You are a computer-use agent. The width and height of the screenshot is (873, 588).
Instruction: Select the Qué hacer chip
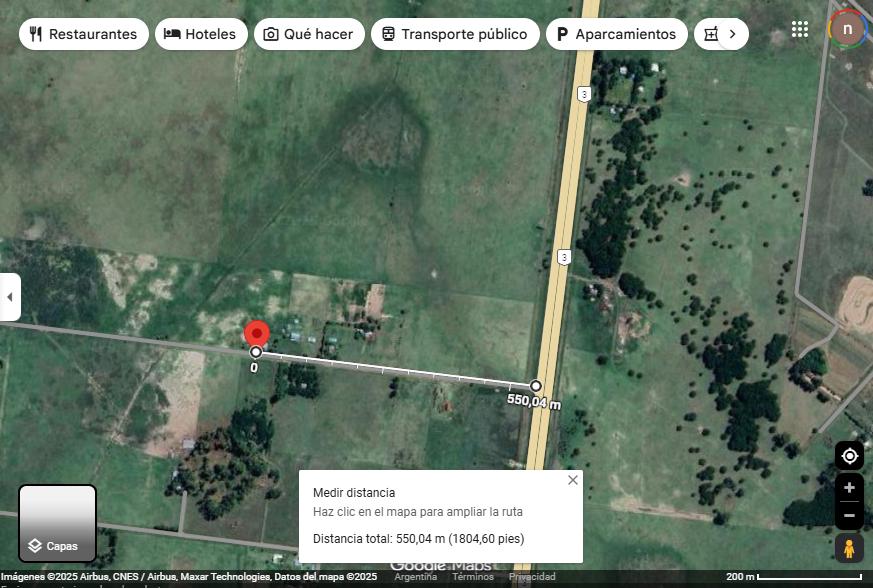[309, 34]
